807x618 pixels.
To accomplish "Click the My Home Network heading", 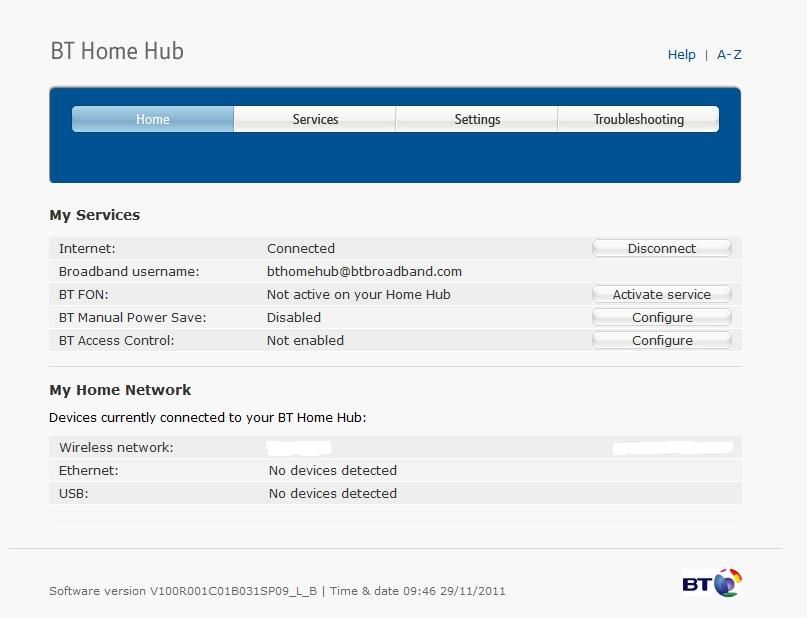I will (x=120, y=390).
